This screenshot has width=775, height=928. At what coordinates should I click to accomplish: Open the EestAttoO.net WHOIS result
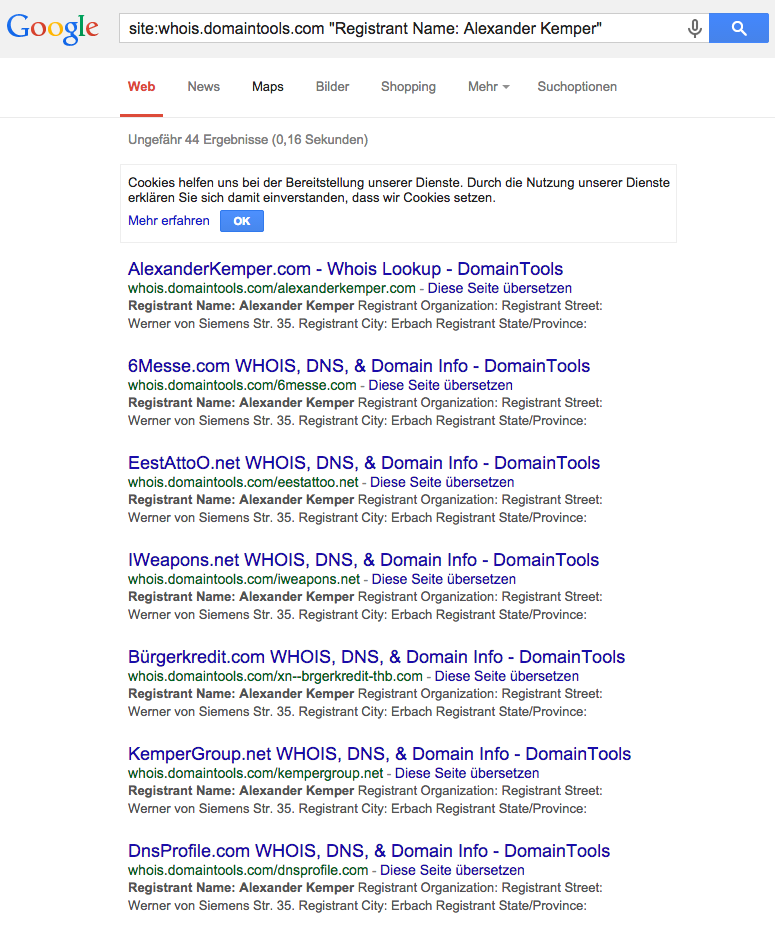coord(364,463)
